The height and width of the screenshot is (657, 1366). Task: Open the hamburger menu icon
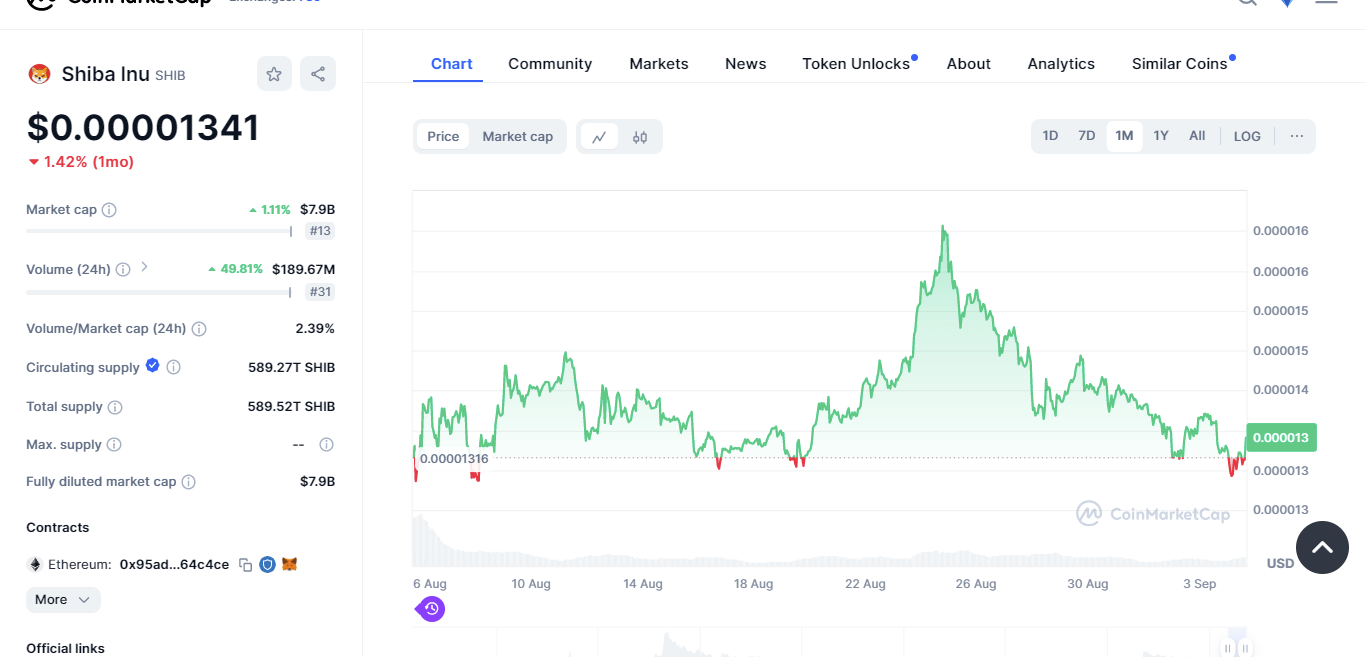pyautogui.click(x=1326, y=3)
